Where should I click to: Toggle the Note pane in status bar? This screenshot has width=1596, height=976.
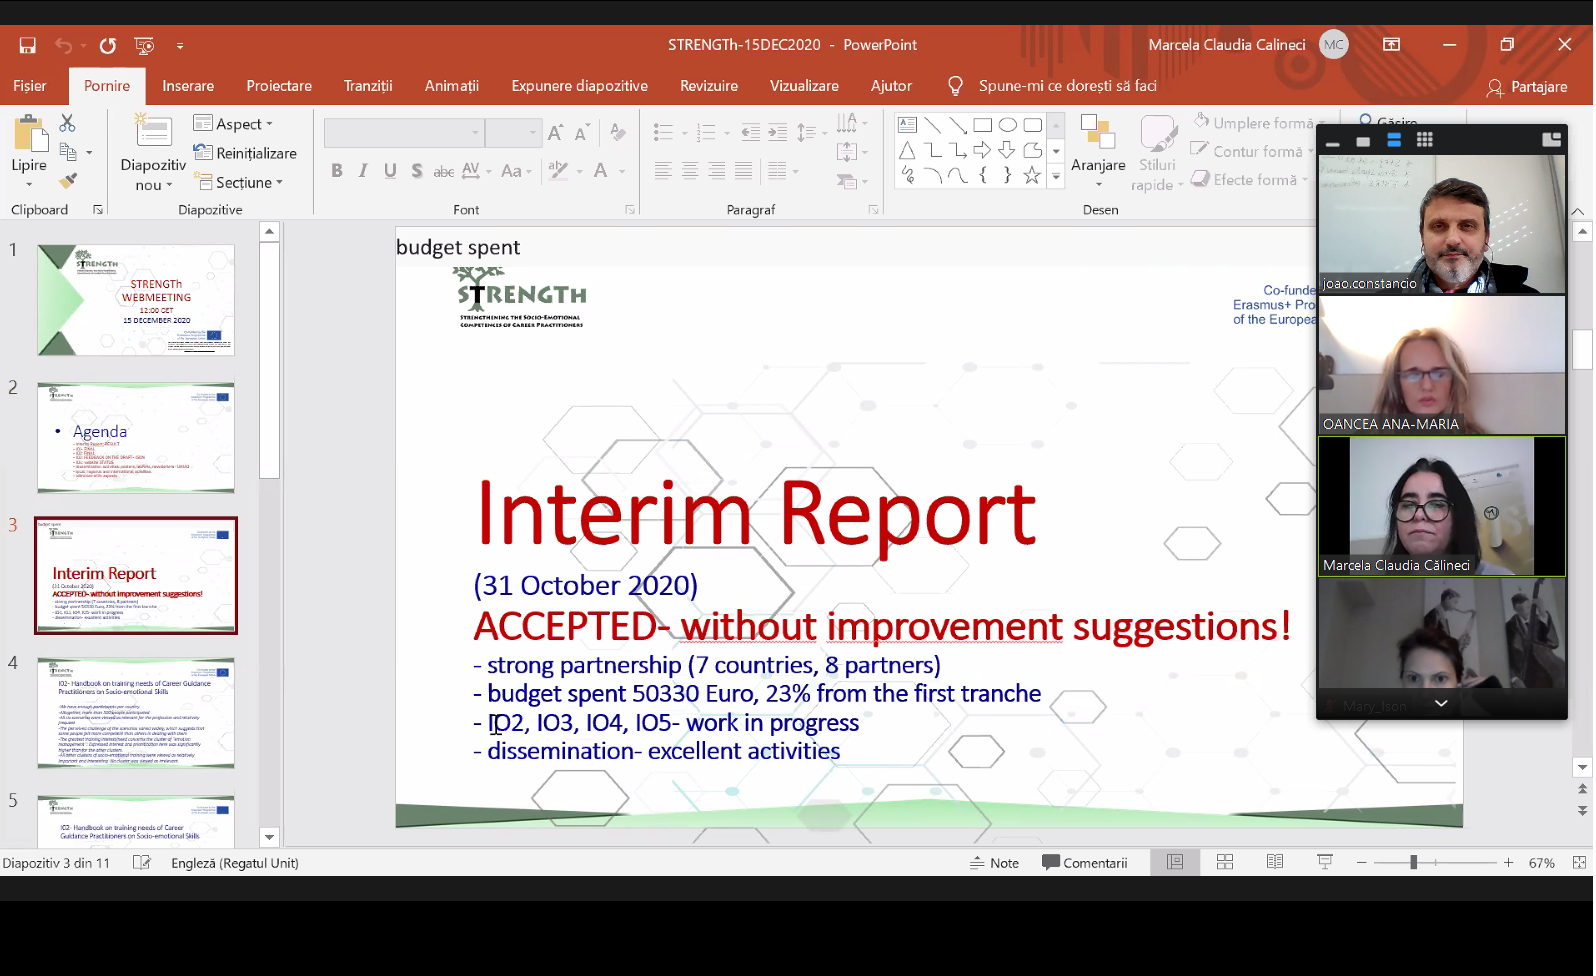[x=994, y=863]
